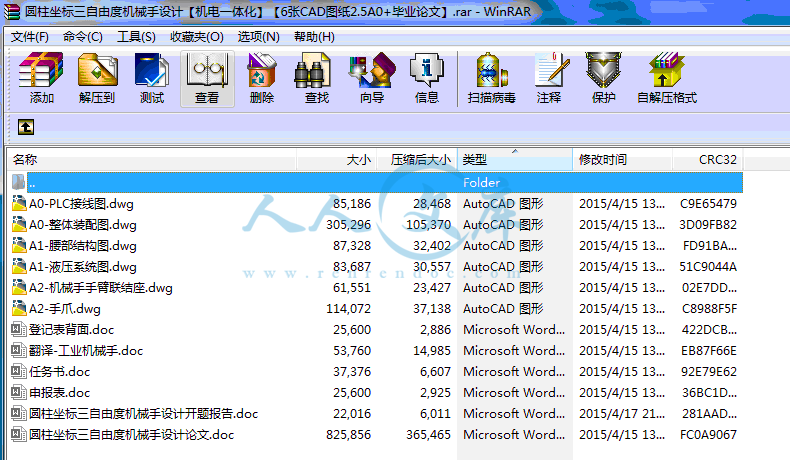Click the 解压到 (Extract To) icon

pyautogui.click(x=97, y=78)
